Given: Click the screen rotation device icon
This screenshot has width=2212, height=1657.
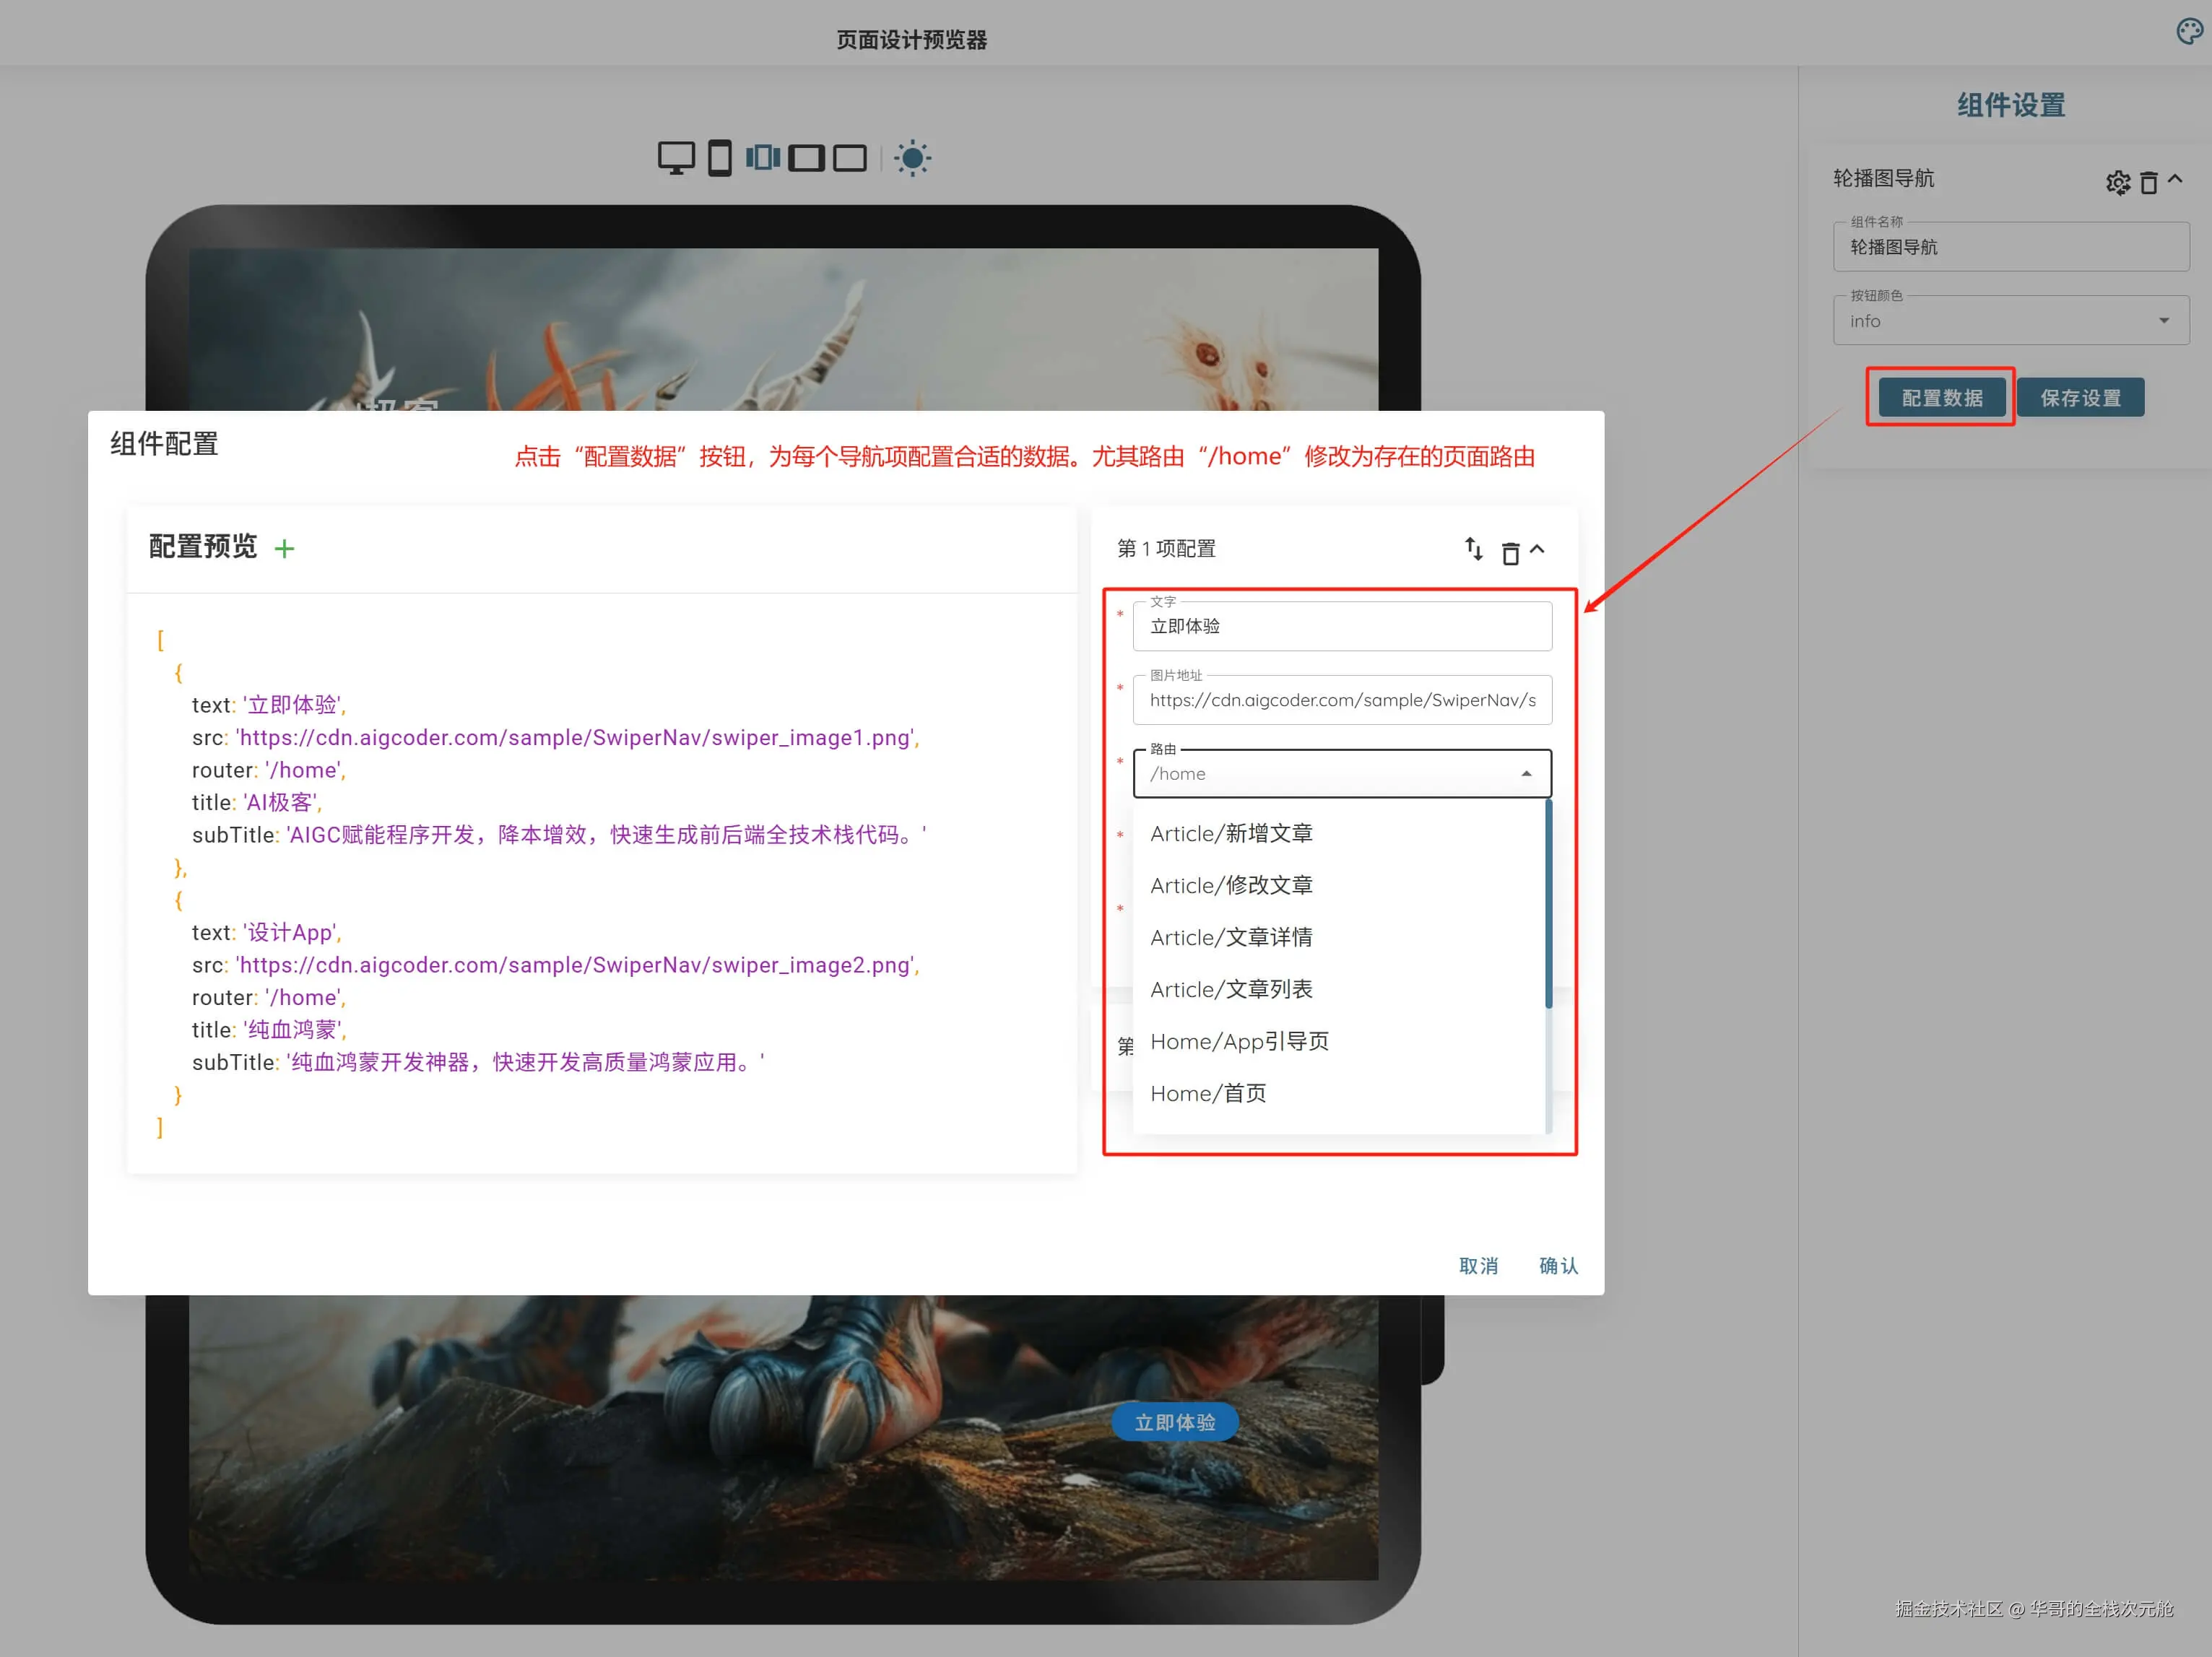Looking at the screenshot, I should point(763,157).
